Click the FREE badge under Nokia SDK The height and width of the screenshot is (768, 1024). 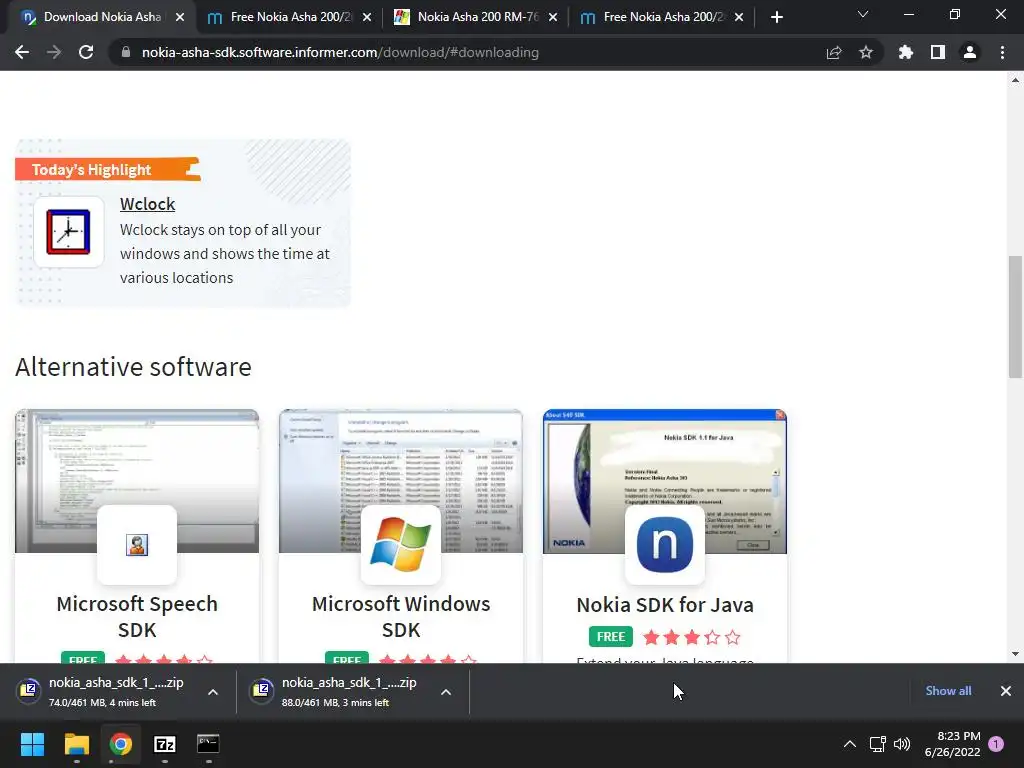tap(611, 637)
